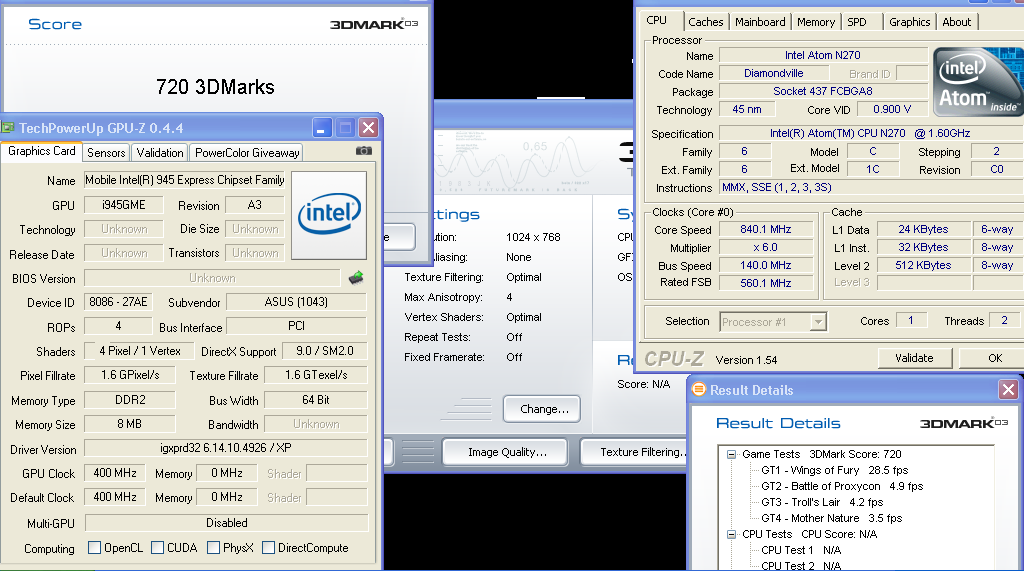Screen dimensions: 1024x571
Task: Click the 512 KBytes Level 2 cache value
Action: pyautogui.click(x=923, y=265)
